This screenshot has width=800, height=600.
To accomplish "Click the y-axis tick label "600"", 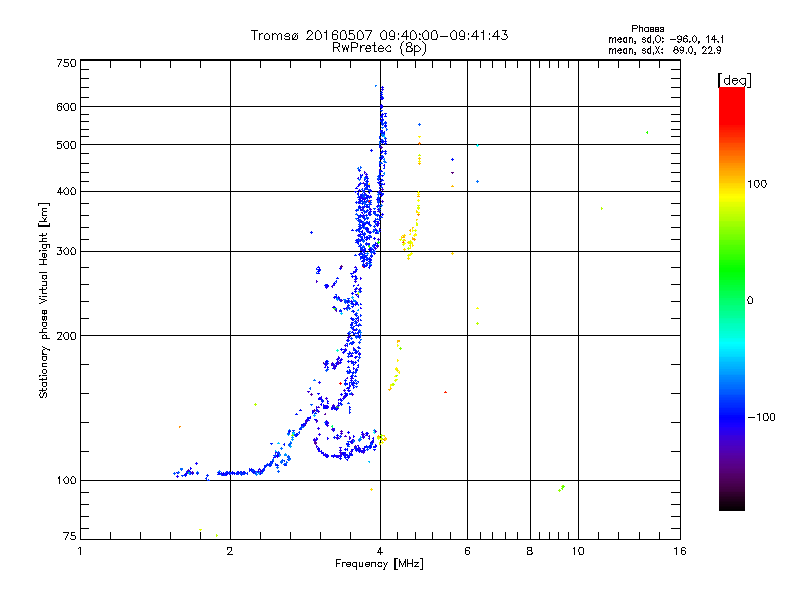I will [66, 107].
